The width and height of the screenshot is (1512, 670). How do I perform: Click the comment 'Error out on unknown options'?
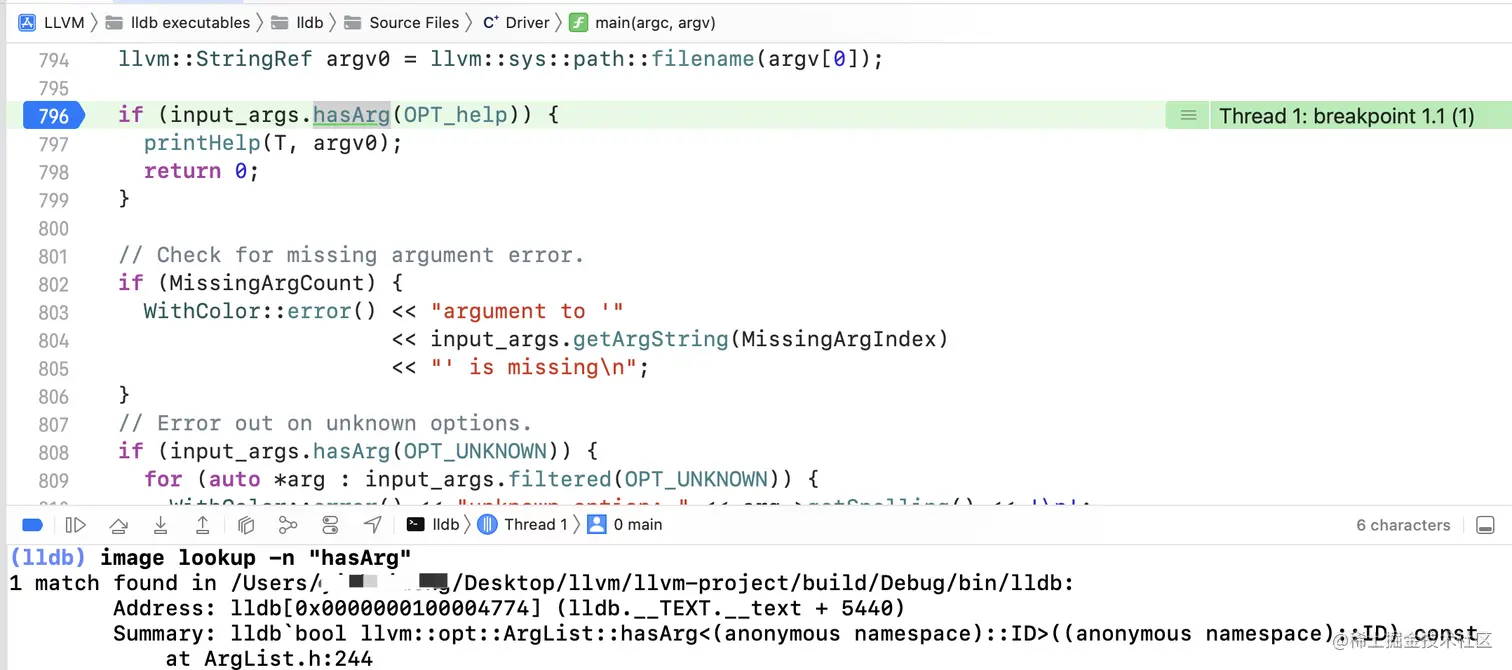pyautogui.click(x=325, y=423)
